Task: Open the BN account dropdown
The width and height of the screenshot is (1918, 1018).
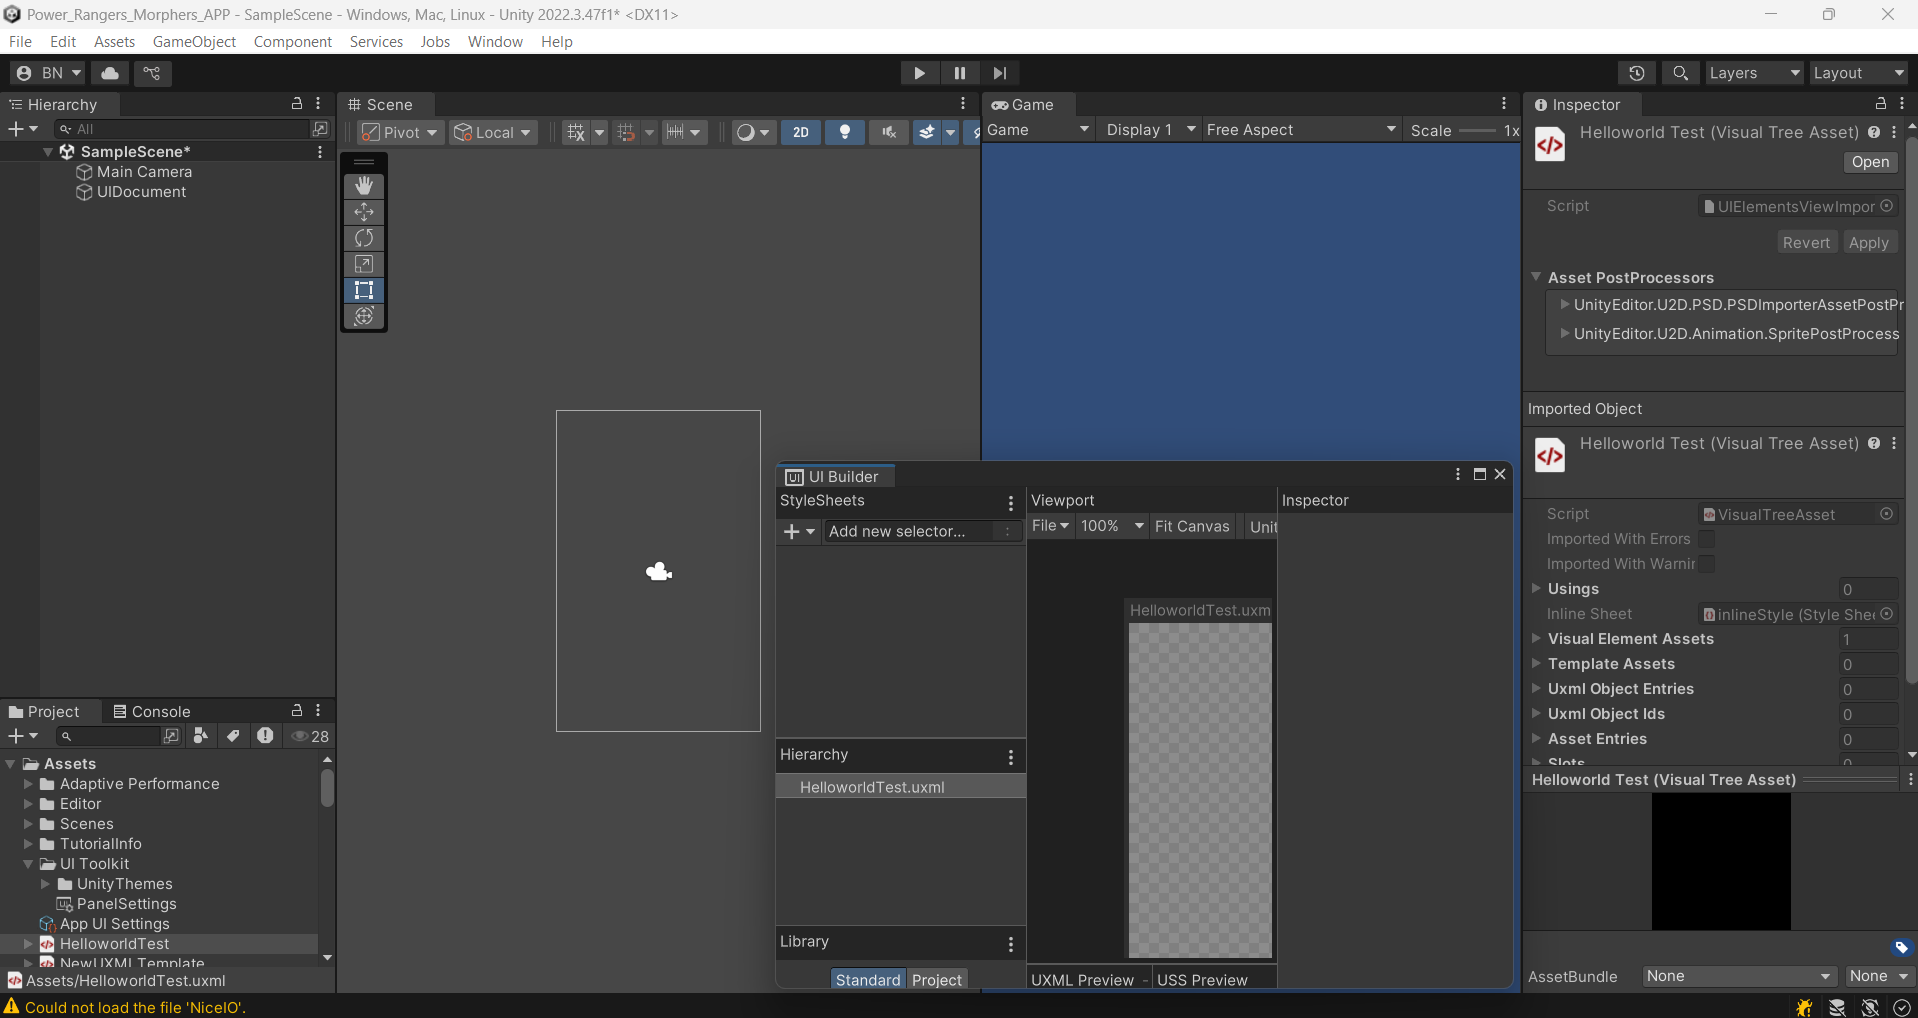Action: [x=49, y=73]
